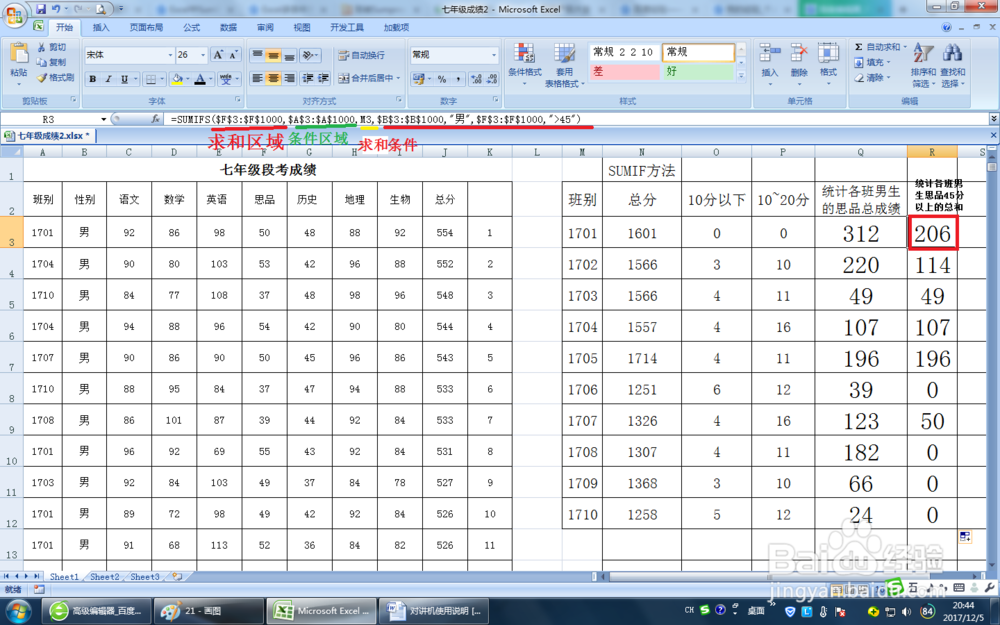This screenshot has height=625, width=1000.
Task: Toggle italic formatting
Action: click(108, 78)
